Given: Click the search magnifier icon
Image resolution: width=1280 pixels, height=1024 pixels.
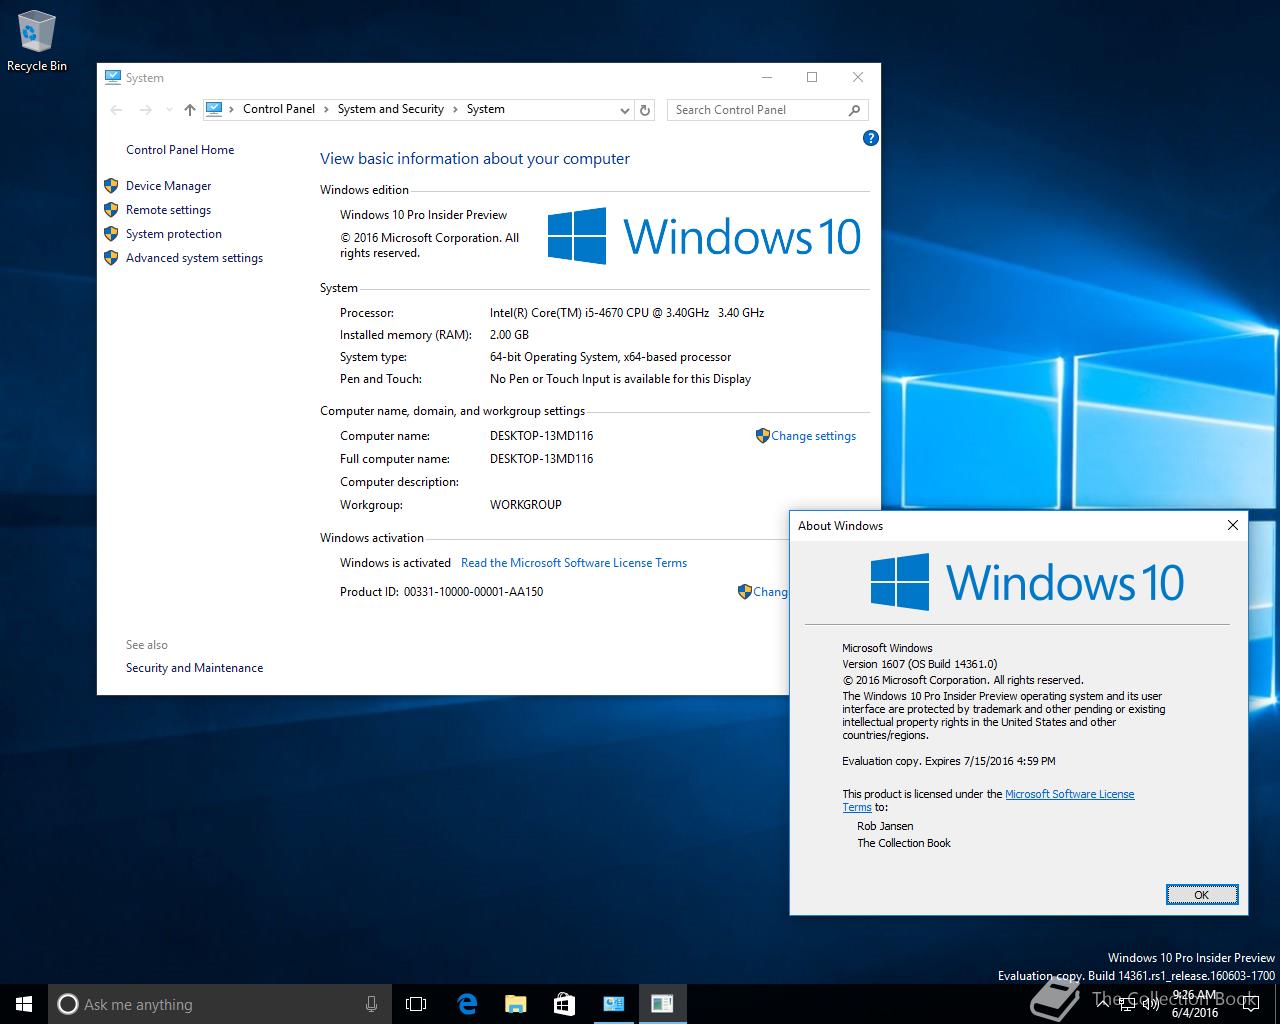Looking at the screenshot, I should pyautogui.click(x=854, y=110).
